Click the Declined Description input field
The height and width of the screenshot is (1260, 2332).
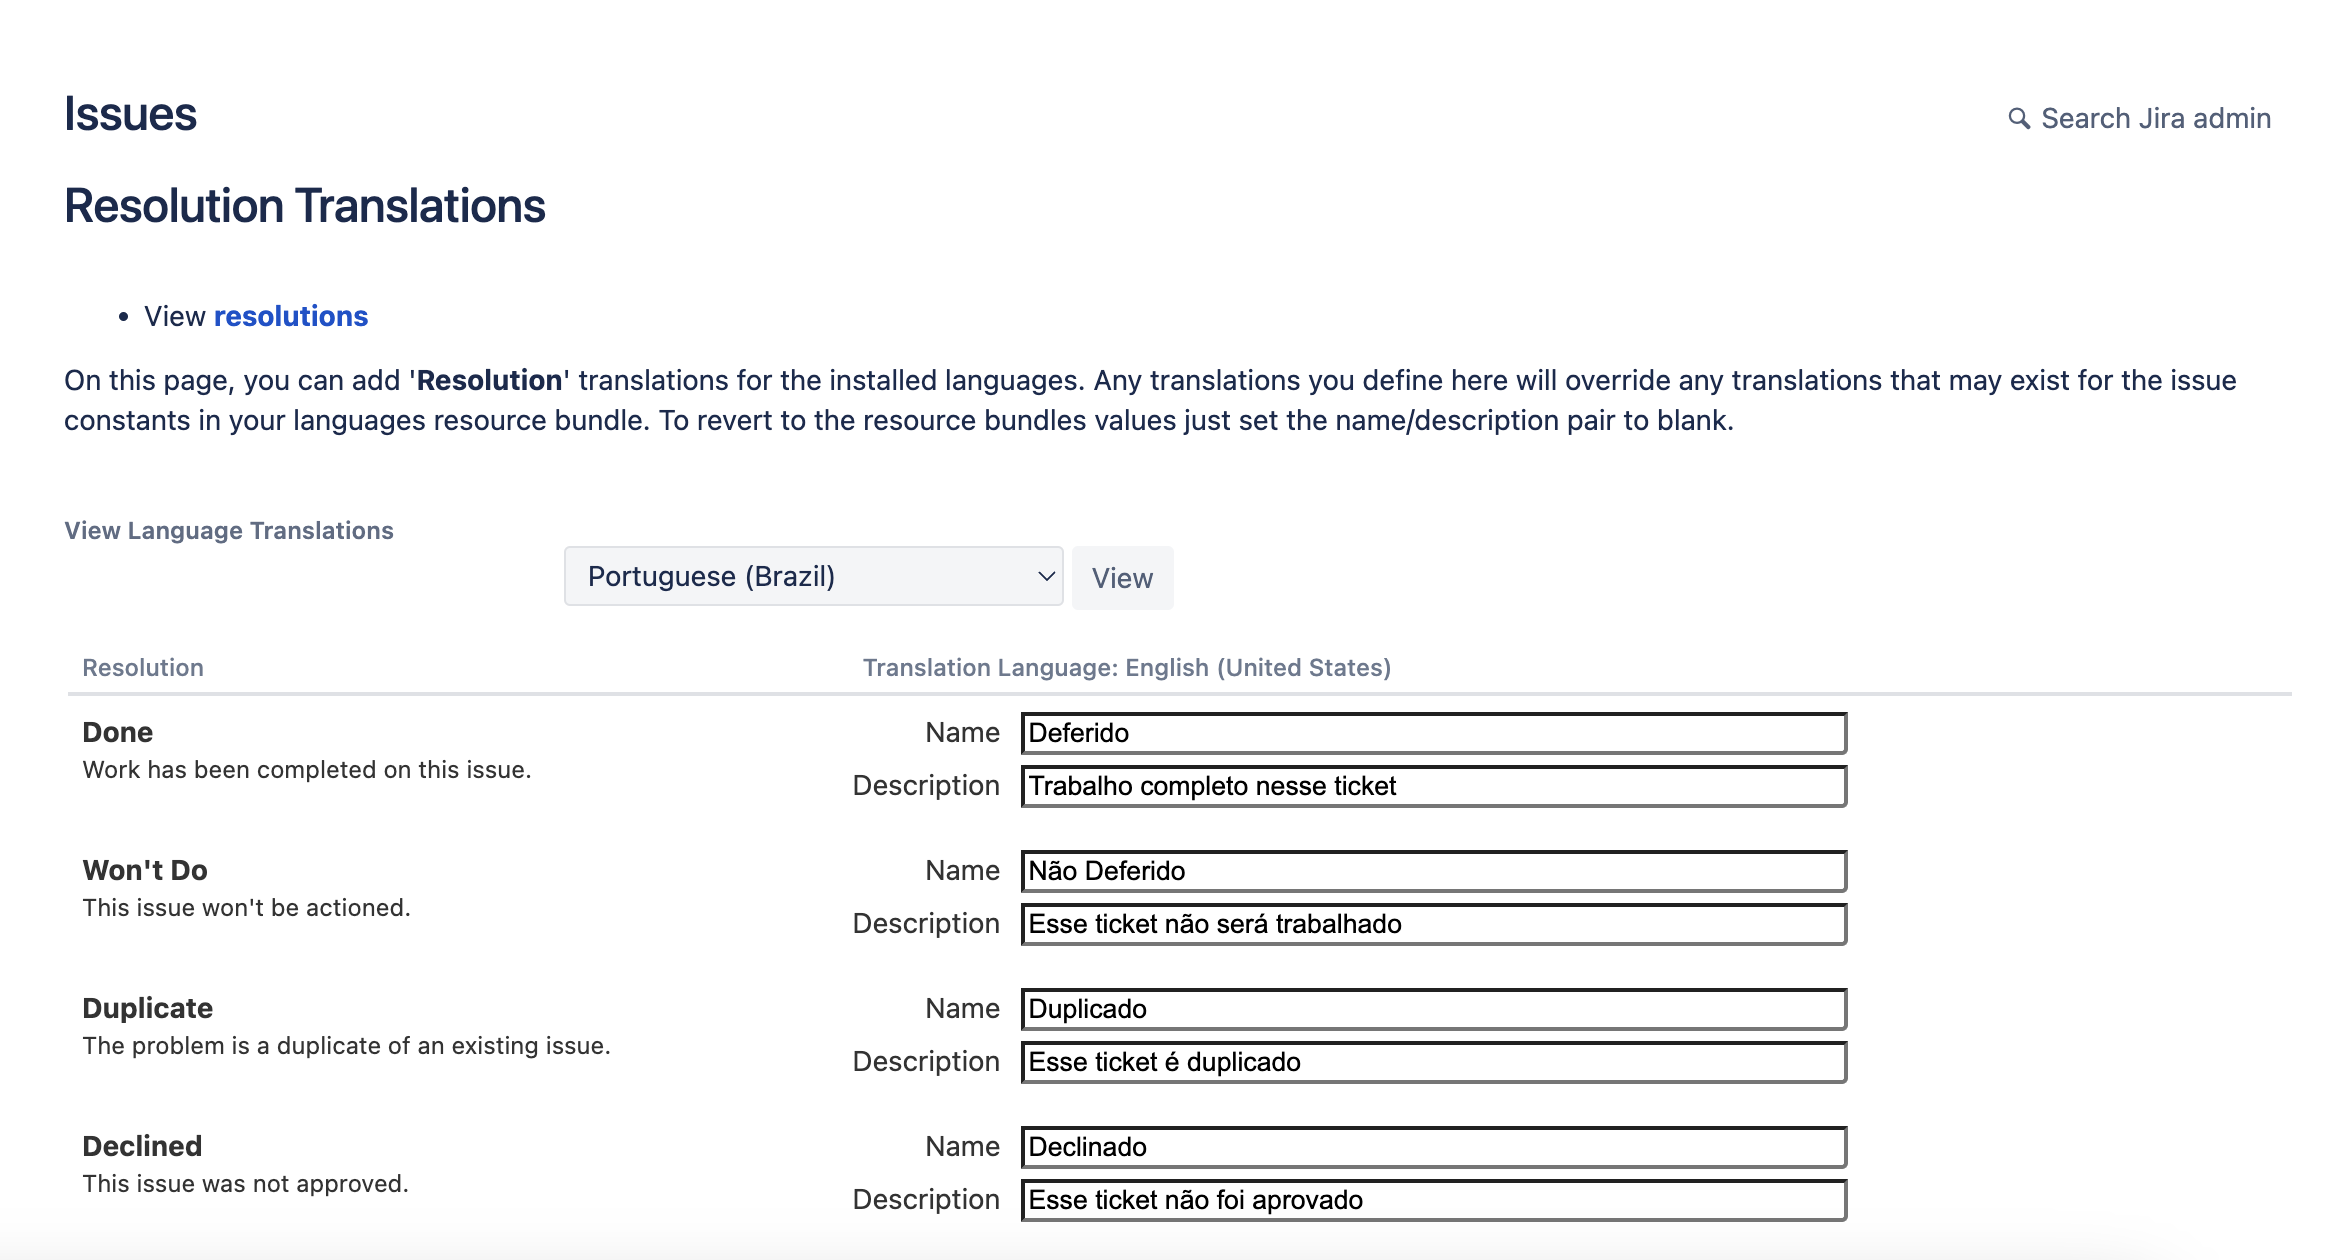(x=1432, y=1200)
